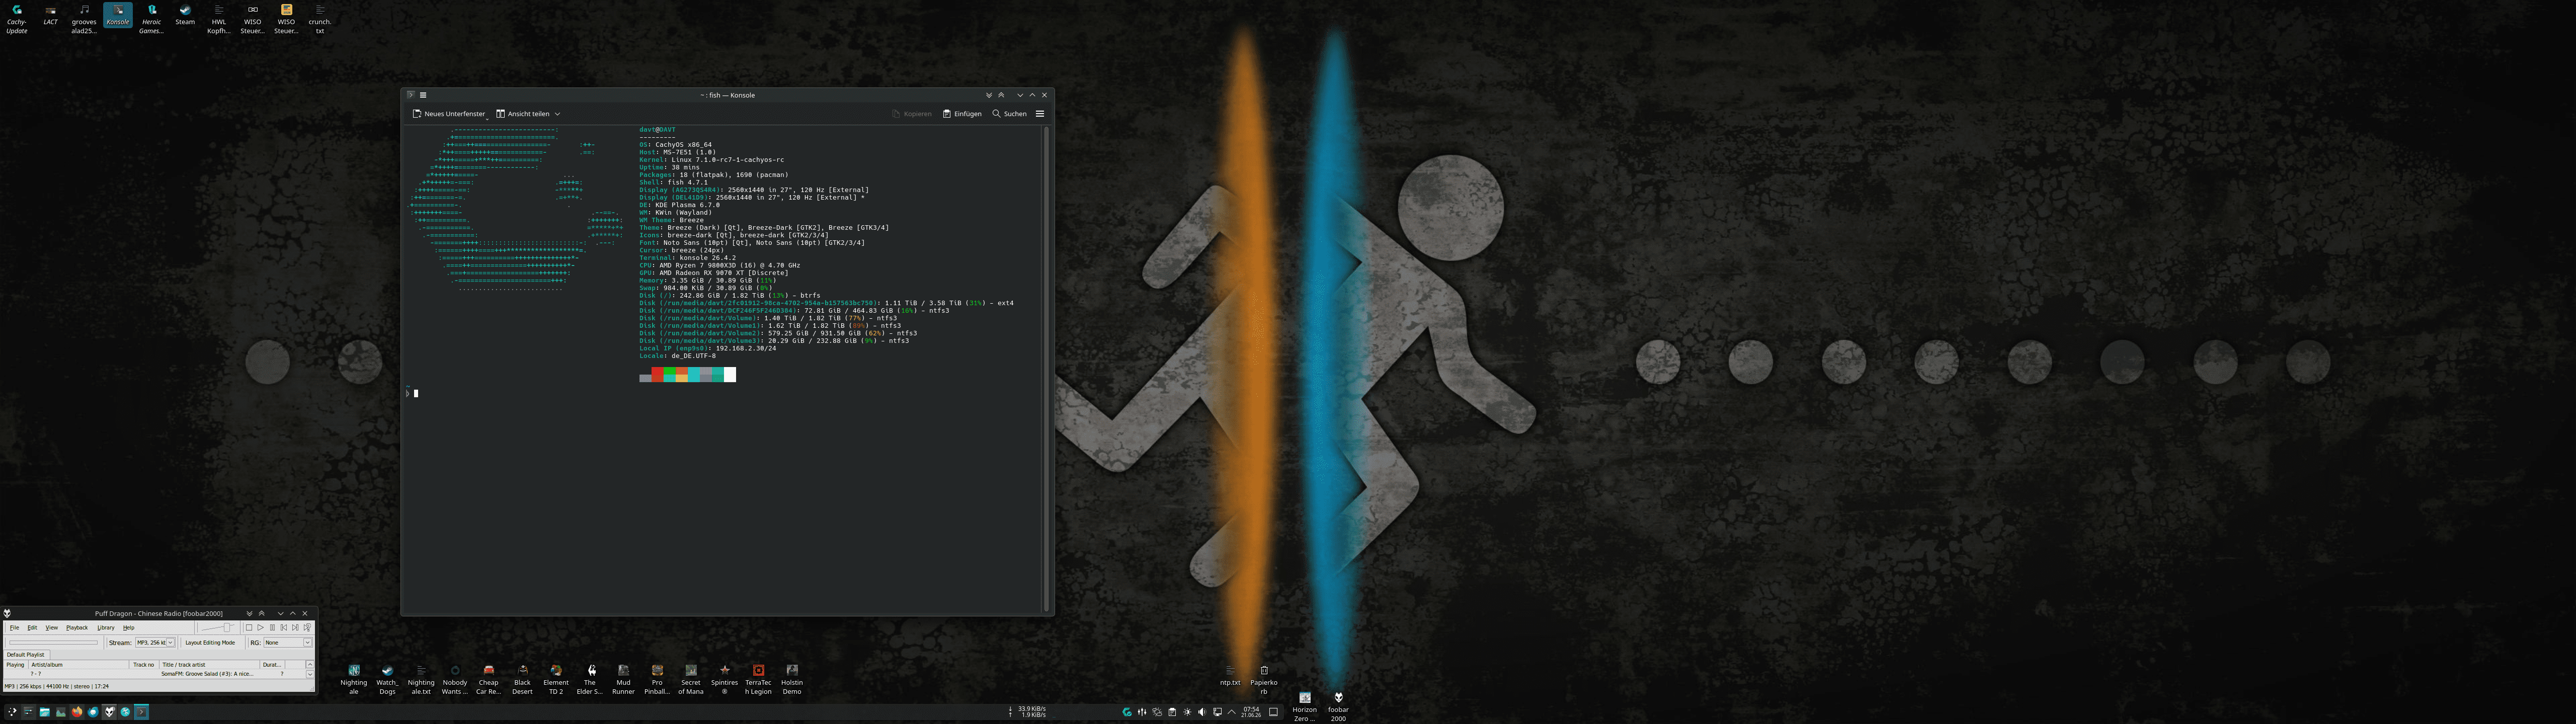
Task: Click the Artist/album column header
Action: [79, 665]
